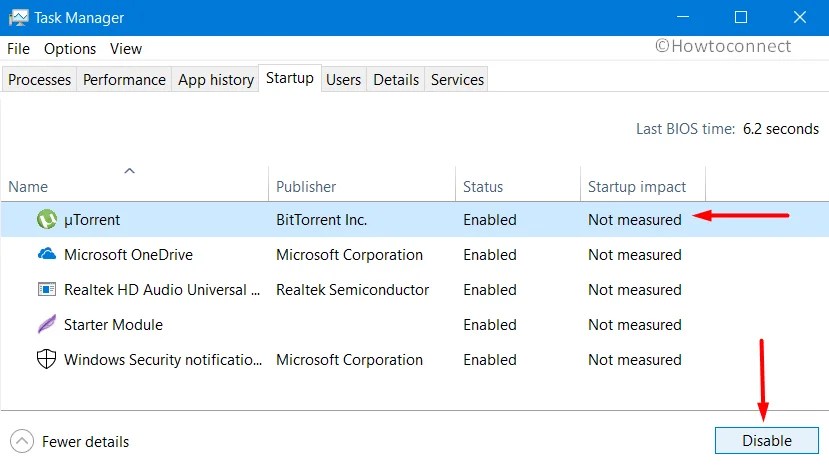This screenshot has height=469, width=829.
Task: Click the Windows Security shield icon
Action: click(x=47, y=359)
